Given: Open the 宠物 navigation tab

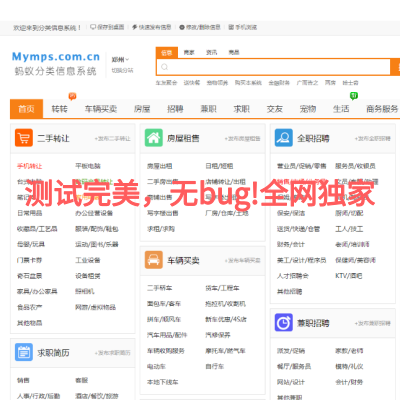Looking at the screenshot, I should coord(308,109).
